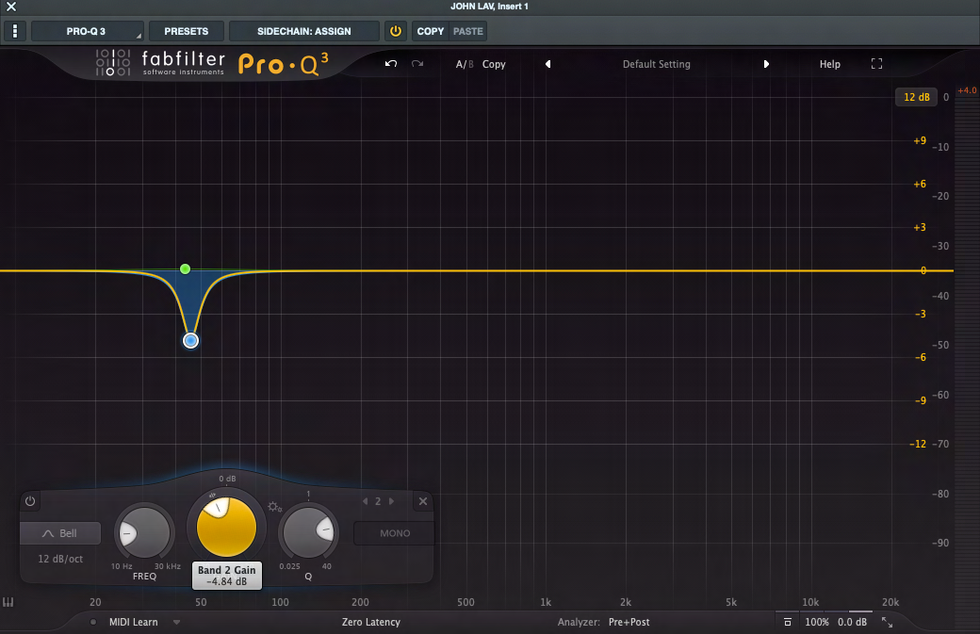Select the blue band 2 EQ node
Viewport: 980px width, 634px height.
(x=191, y=341)
